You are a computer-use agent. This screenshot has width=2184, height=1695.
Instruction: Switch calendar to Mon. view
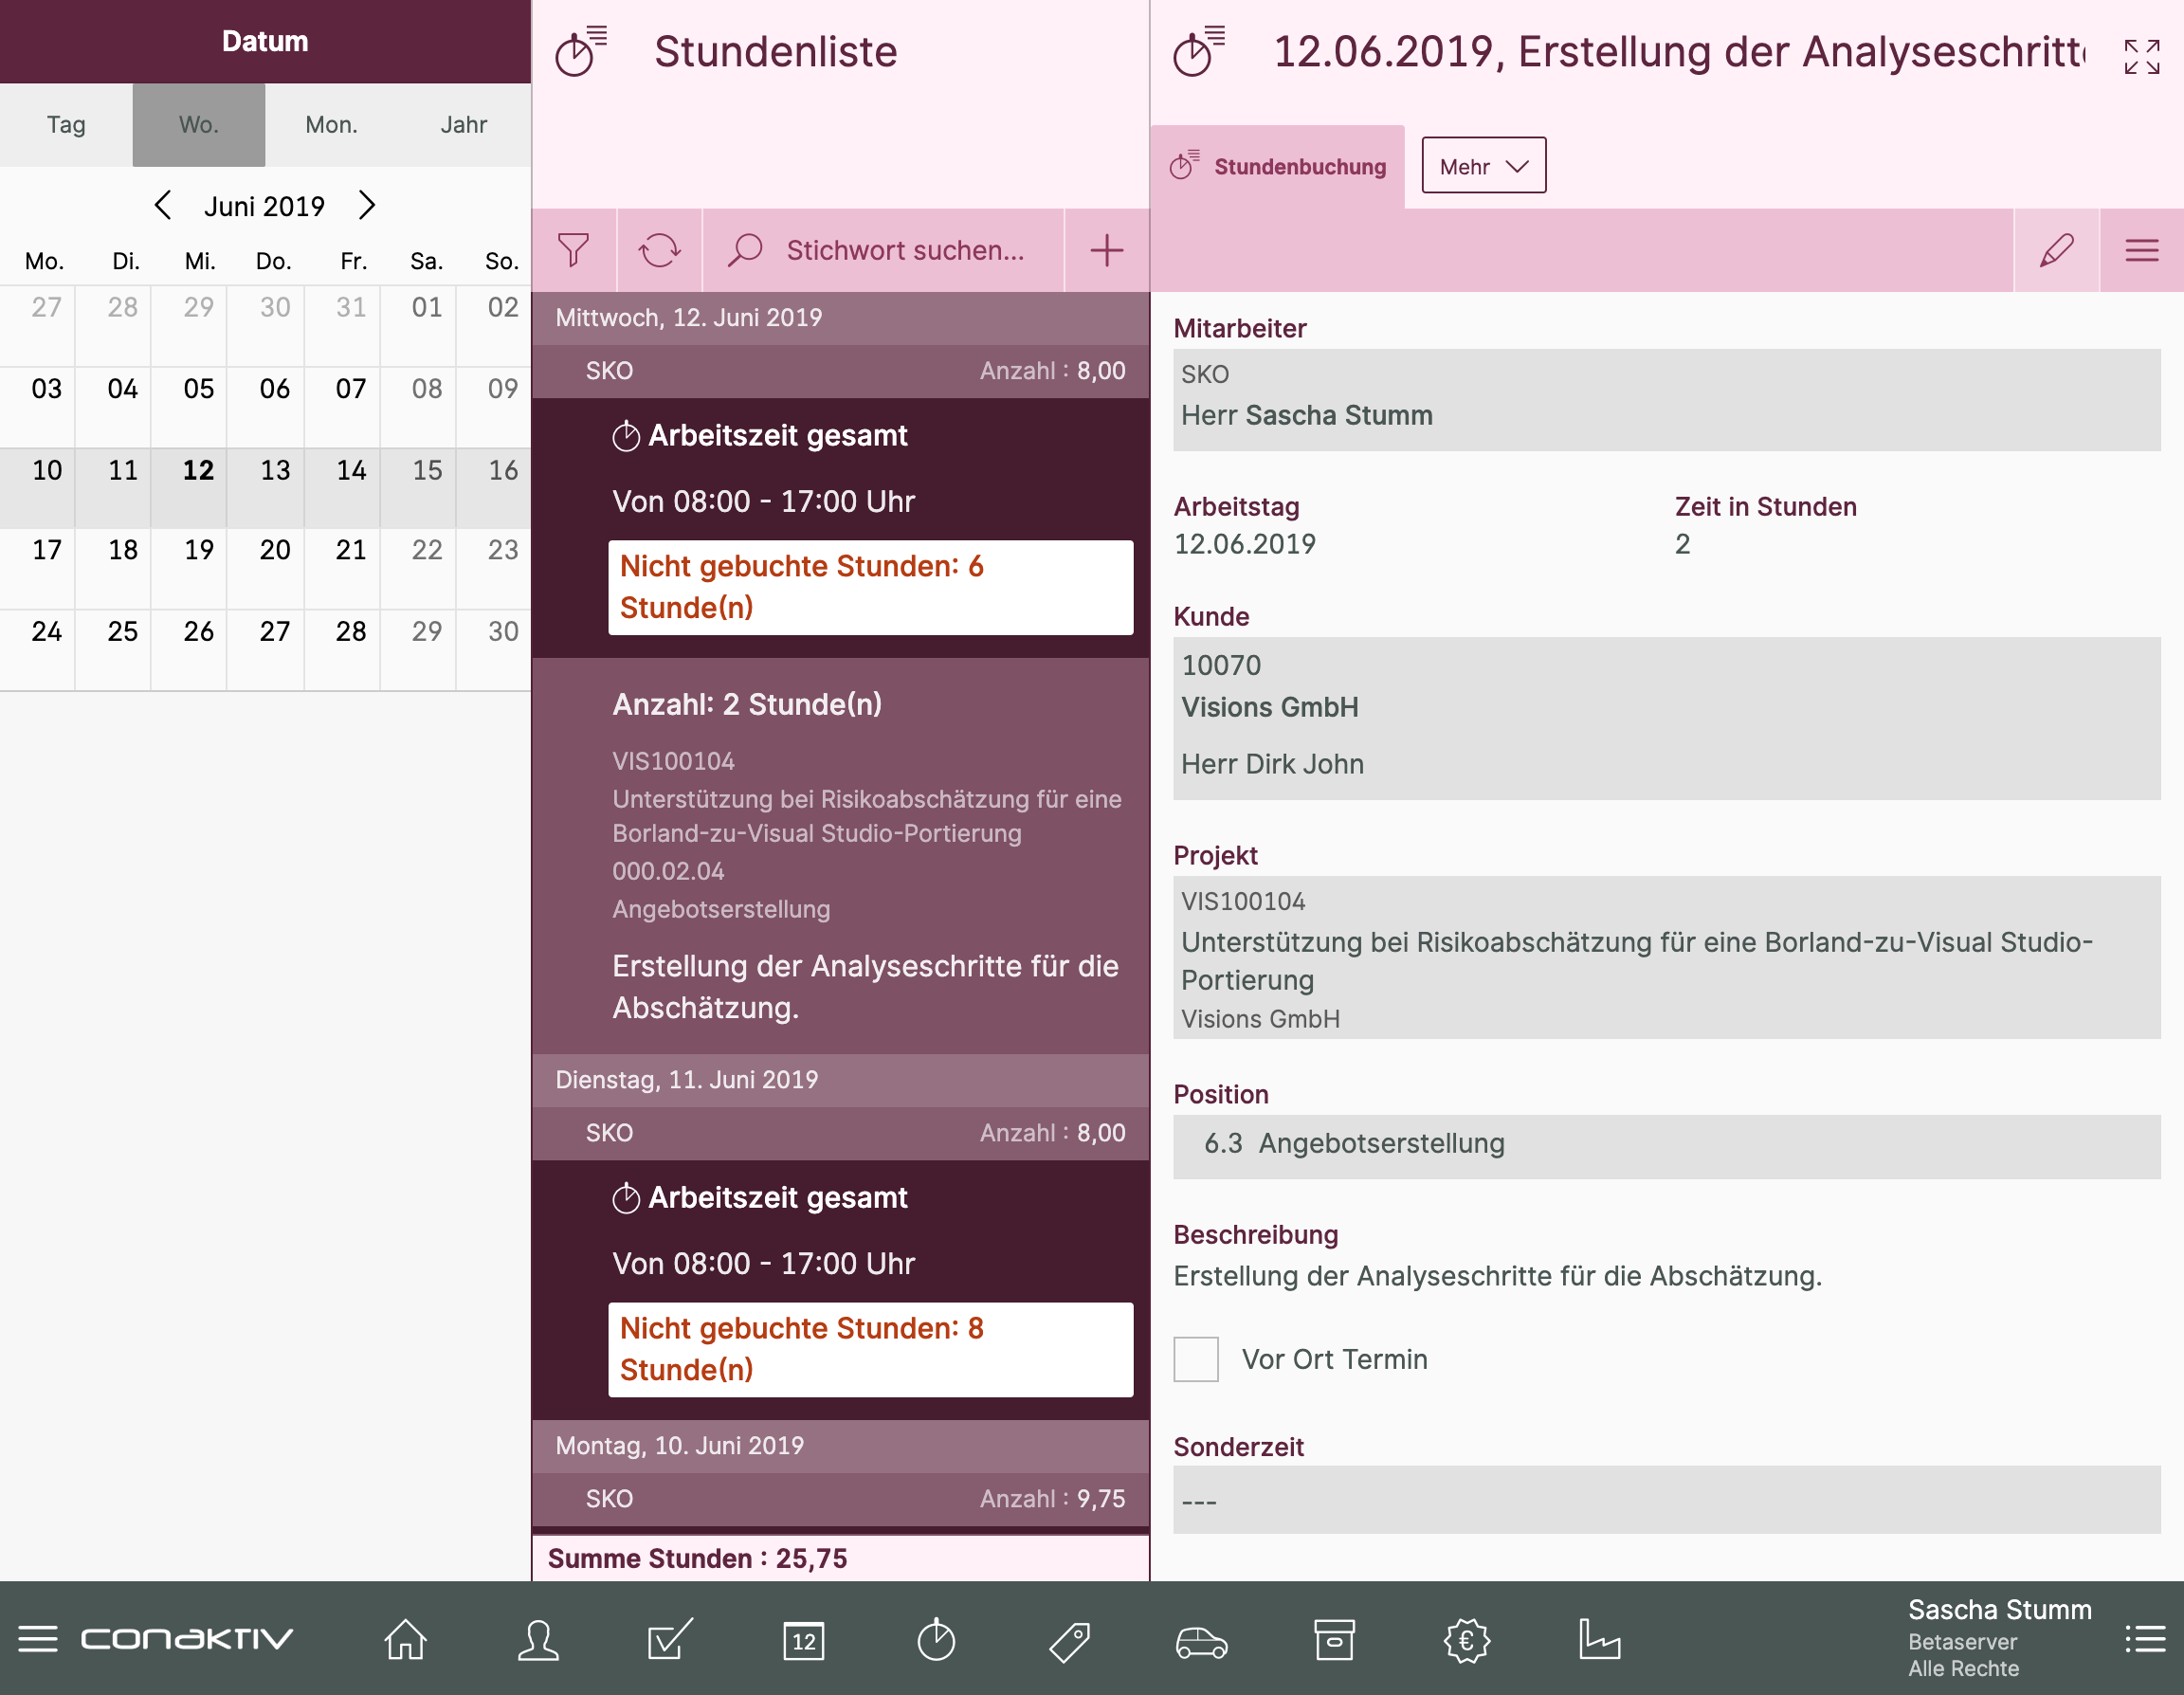click(x=331, y=125)
